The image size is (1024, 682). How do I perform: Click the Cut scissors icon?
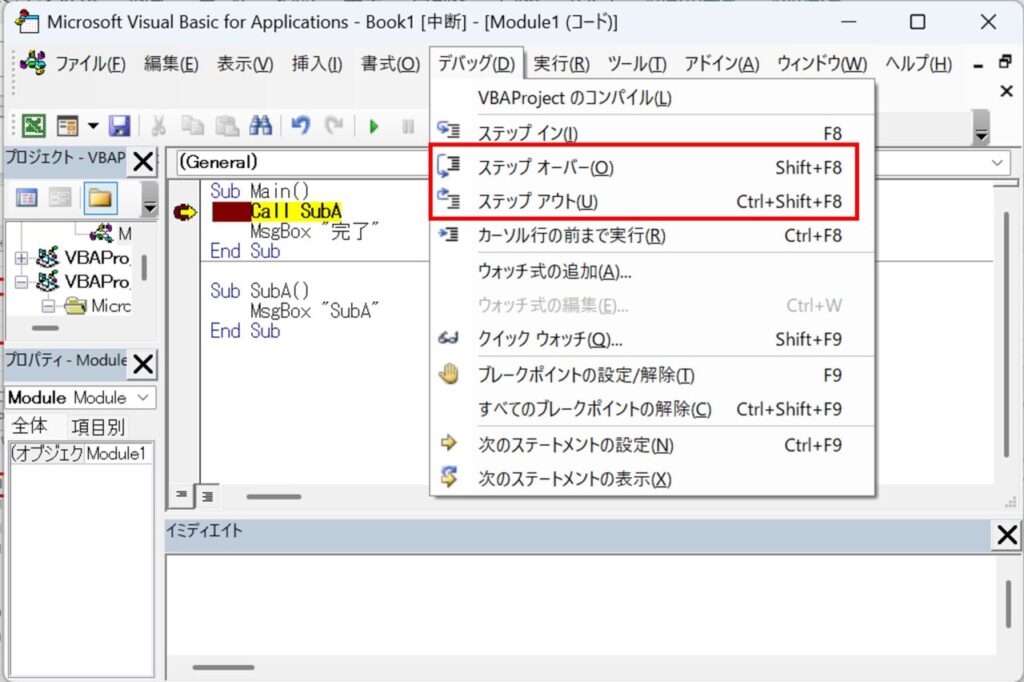point(159,125)
